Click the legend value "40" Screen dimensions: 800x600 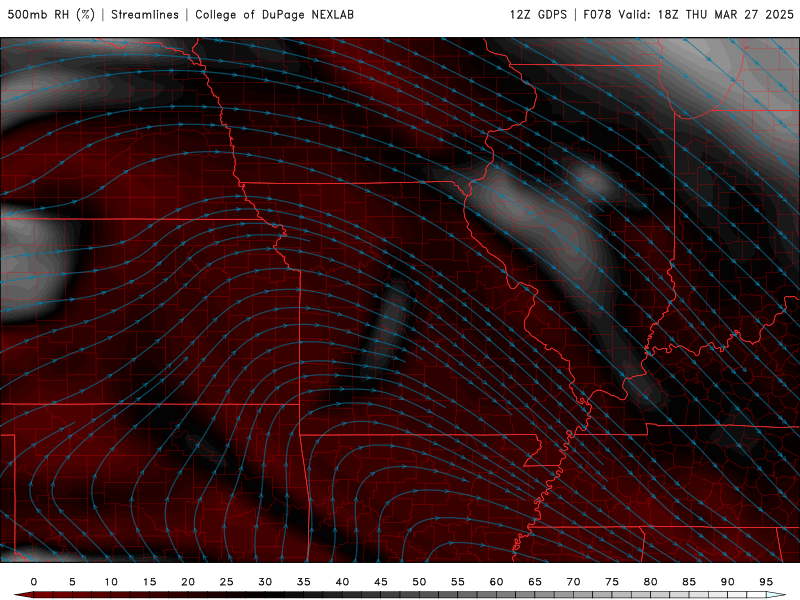click(342, 582)
